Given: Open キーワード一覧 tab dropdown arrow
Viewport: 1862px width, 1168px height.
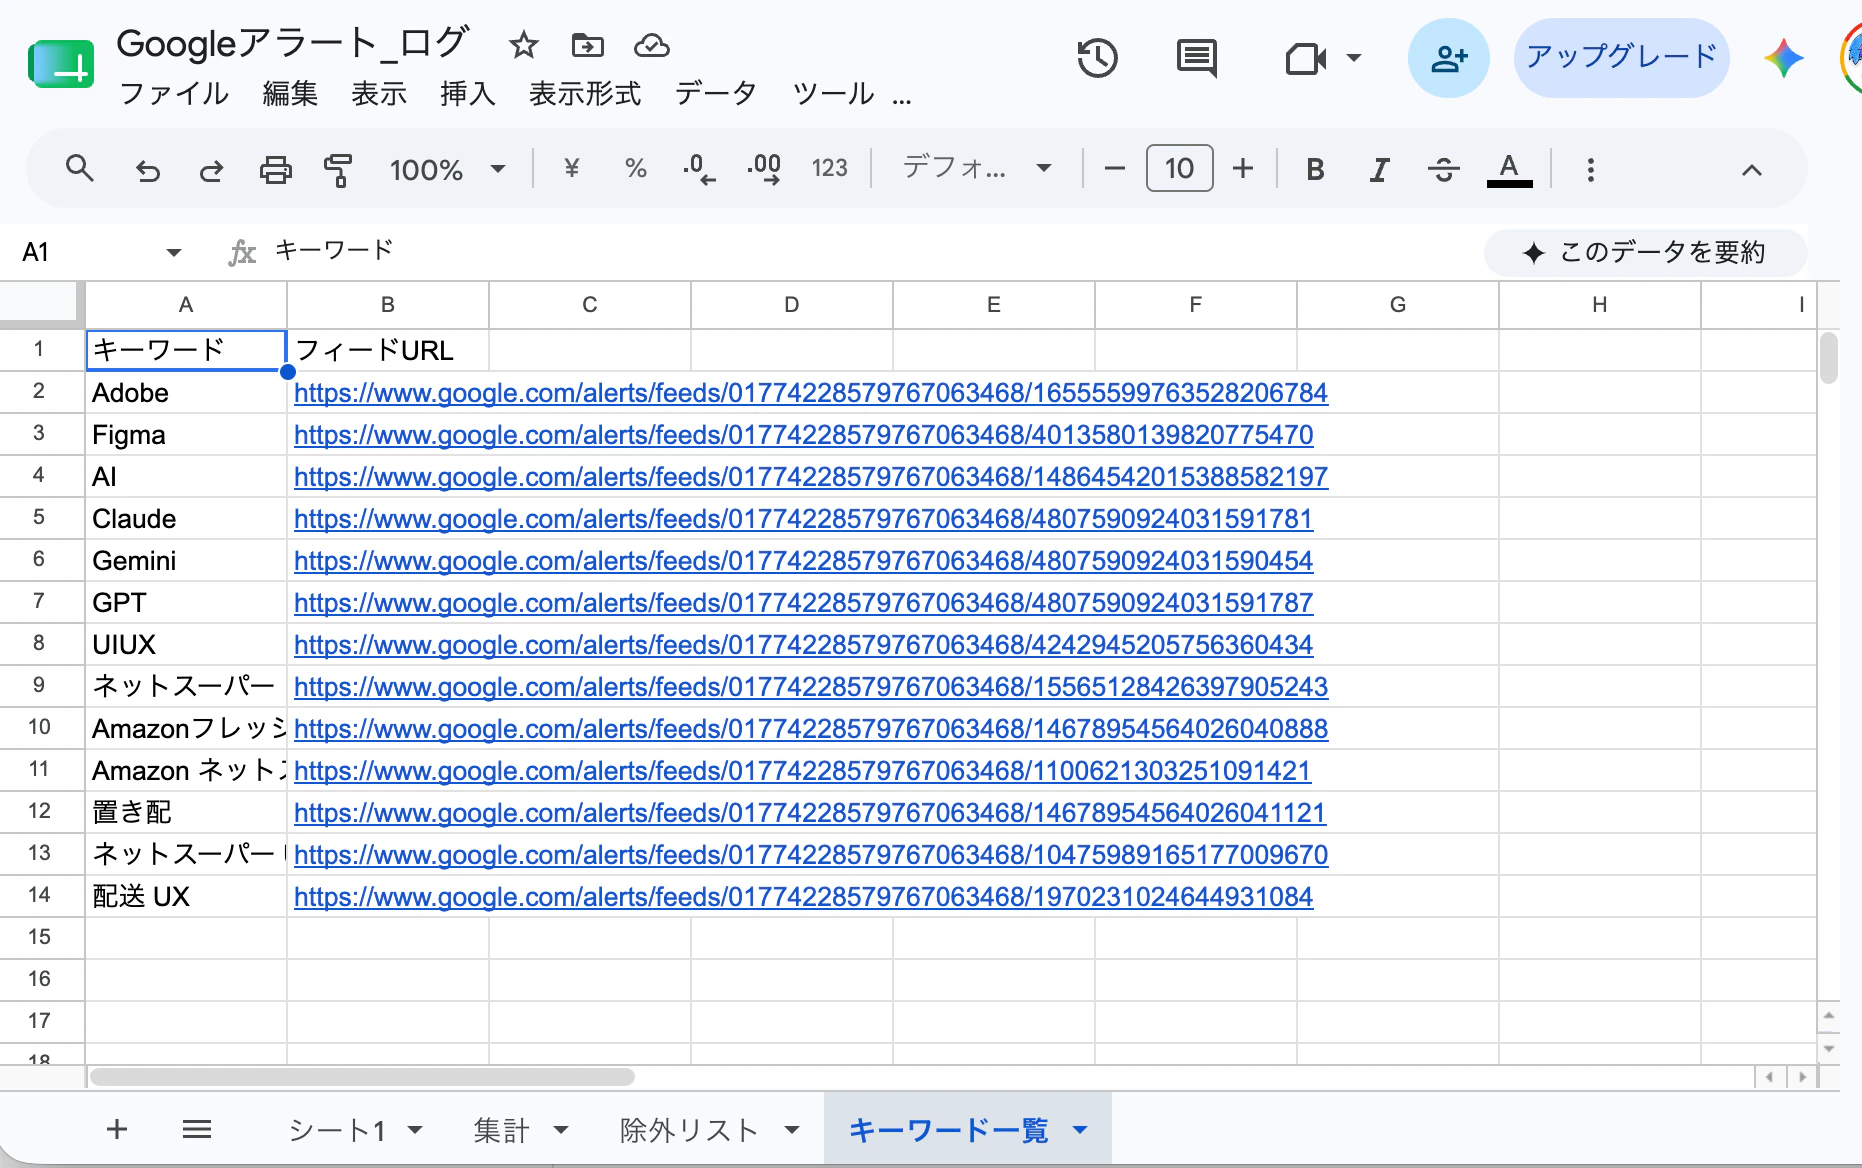Looking at the screenshot, I should [1080, 1130].
